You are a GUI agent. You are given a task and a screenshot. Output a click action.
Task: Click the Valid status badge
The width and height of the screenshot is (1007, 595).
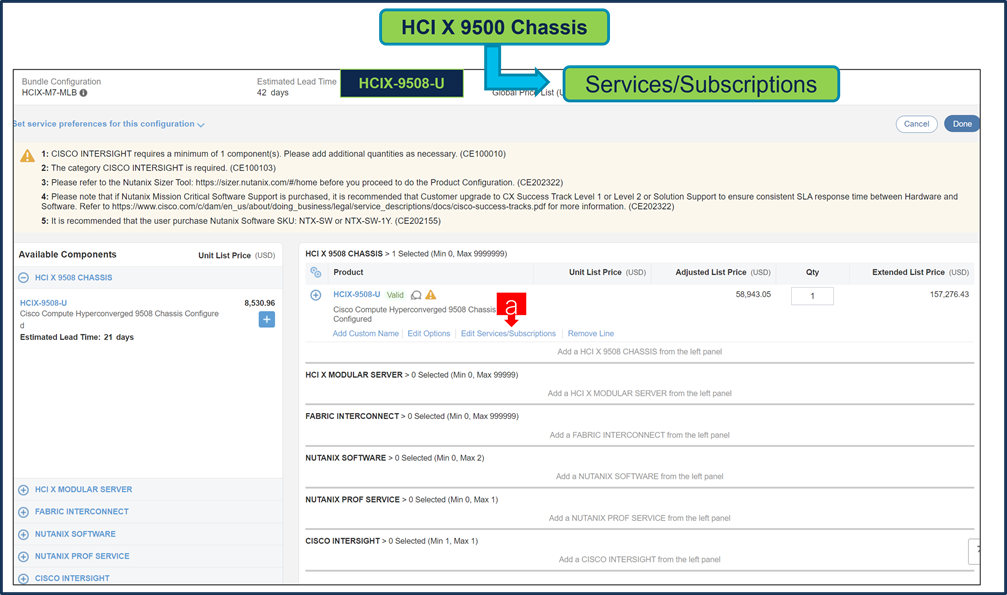395,295
